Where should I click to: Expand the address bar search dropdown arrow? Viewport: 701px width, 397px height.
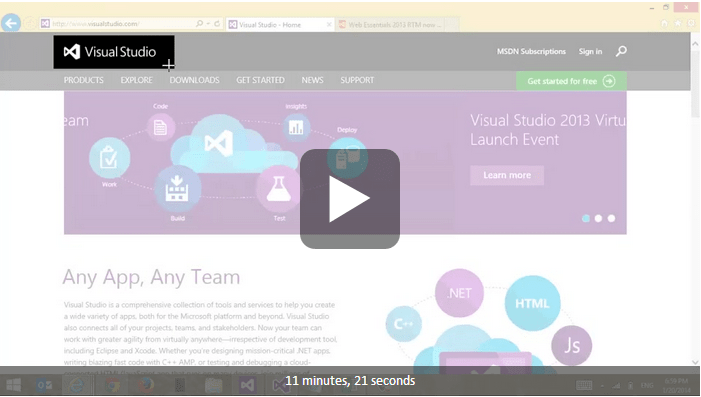click(208, 24)
